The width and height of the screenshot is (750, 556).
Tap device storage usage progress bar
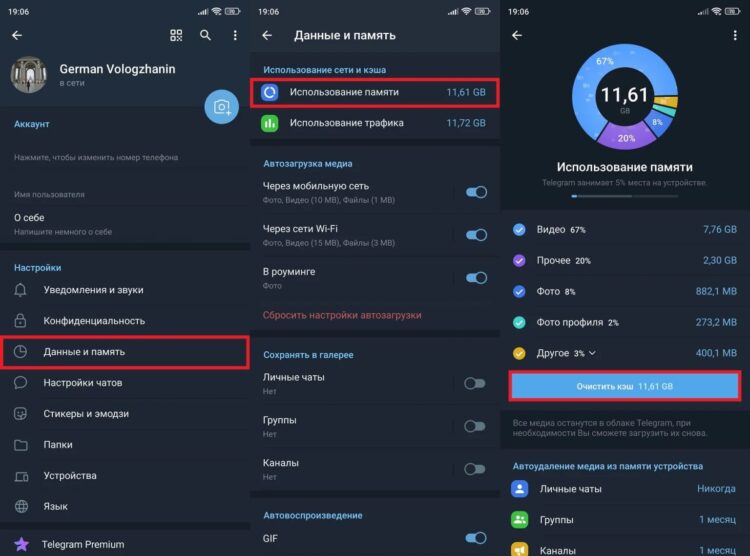click(625, 196)
